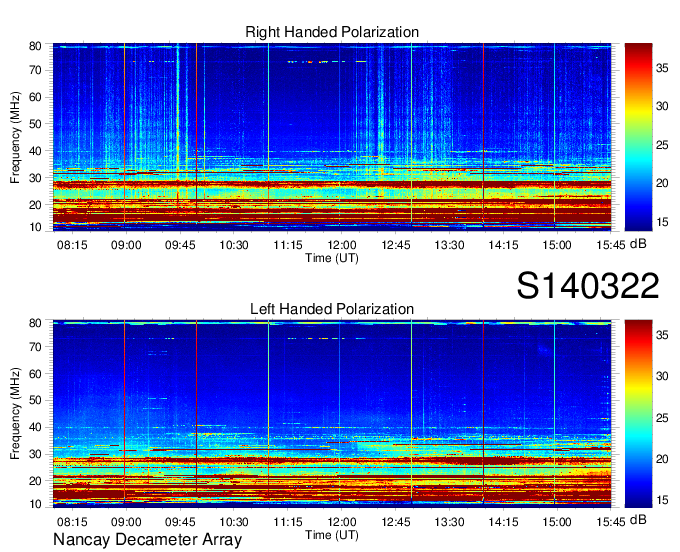This screenshot has width=680, height=552.
Task: Click the 12:00 tick label on bottom plot
Action: coord(342,522)
